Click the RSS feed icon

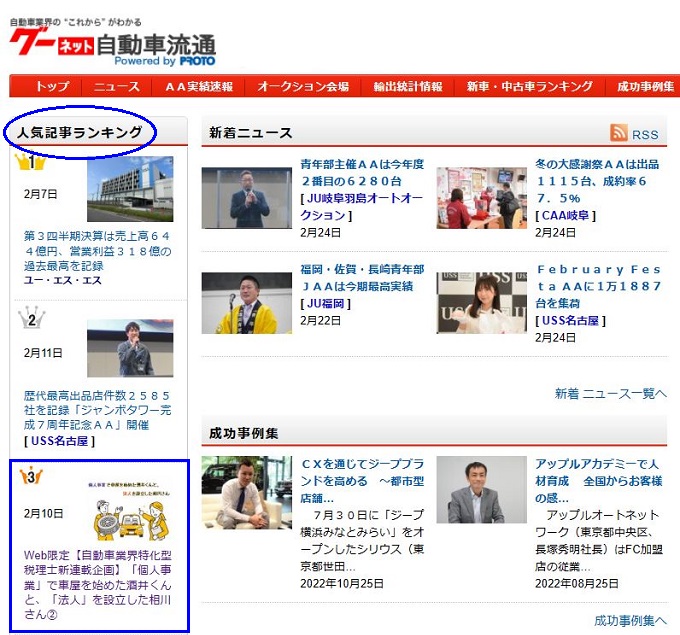619,133
